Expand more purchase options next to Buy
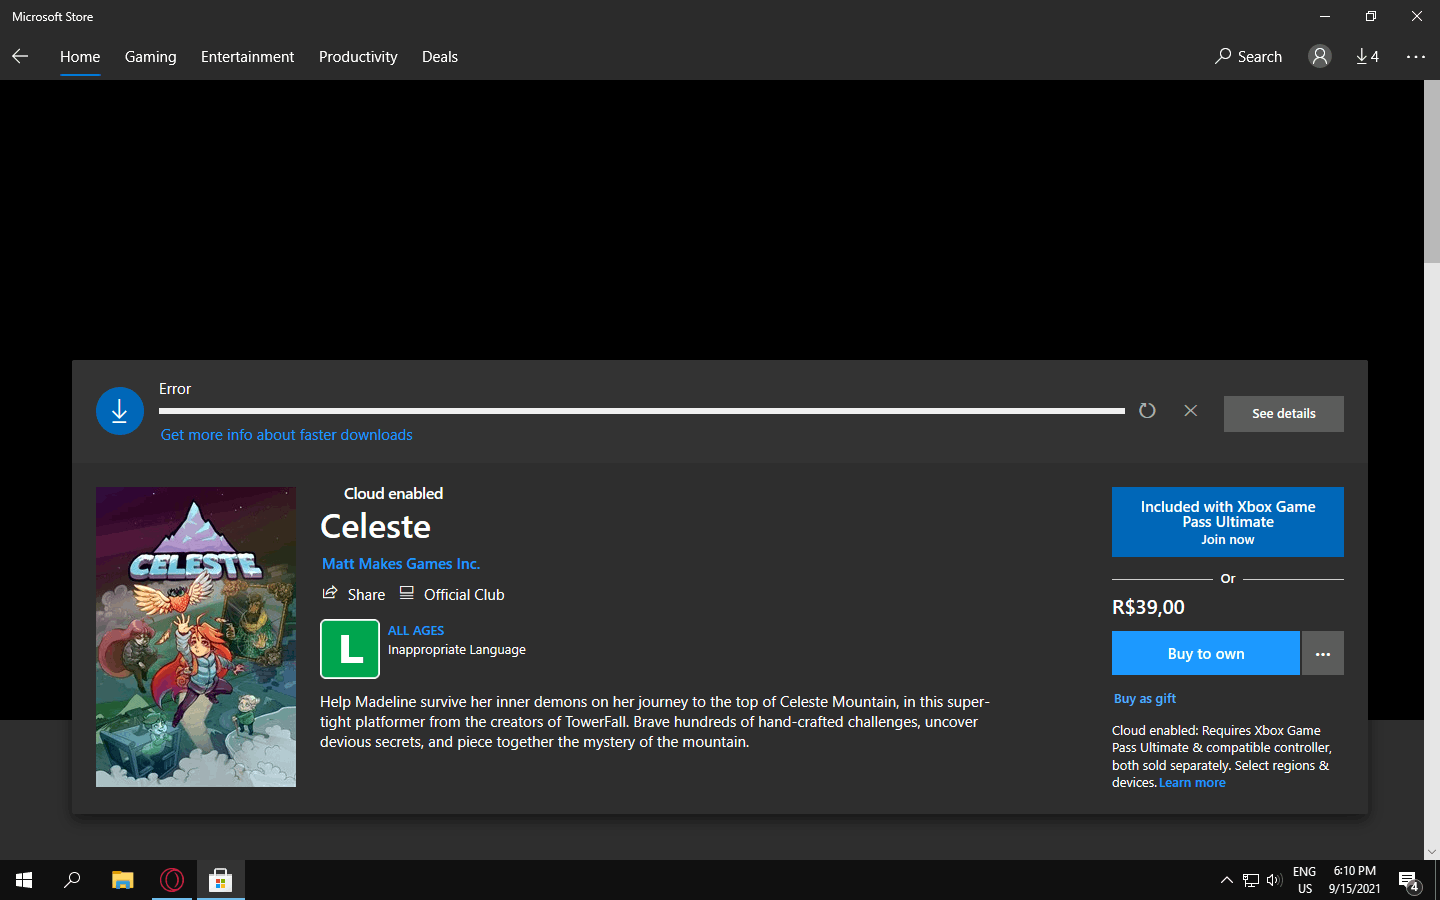The image size is (1440, 900). [x=1323, y=653]
